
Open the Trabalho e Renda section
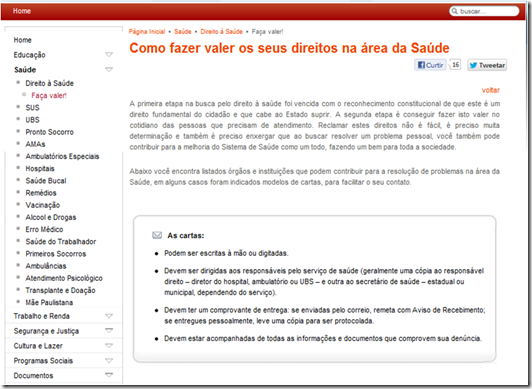(42, 316)
